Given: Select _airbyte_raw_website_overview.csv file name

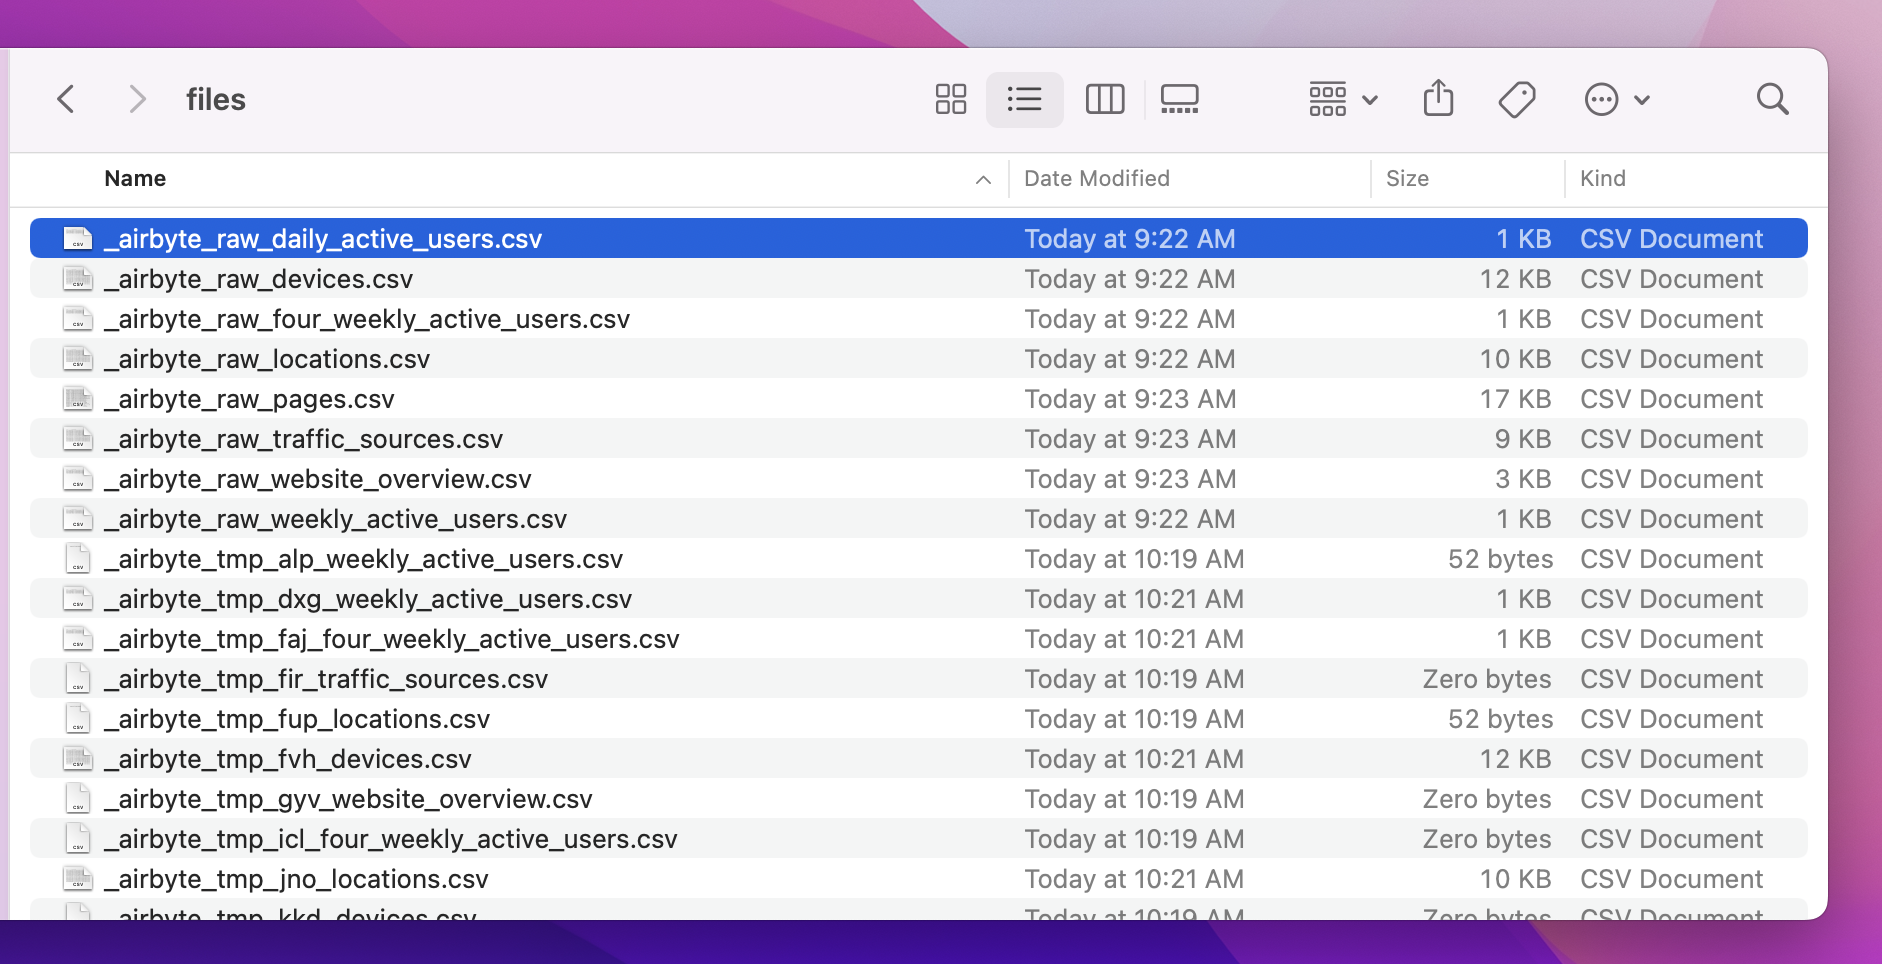Looking at the screenshot, I should 318,479.
